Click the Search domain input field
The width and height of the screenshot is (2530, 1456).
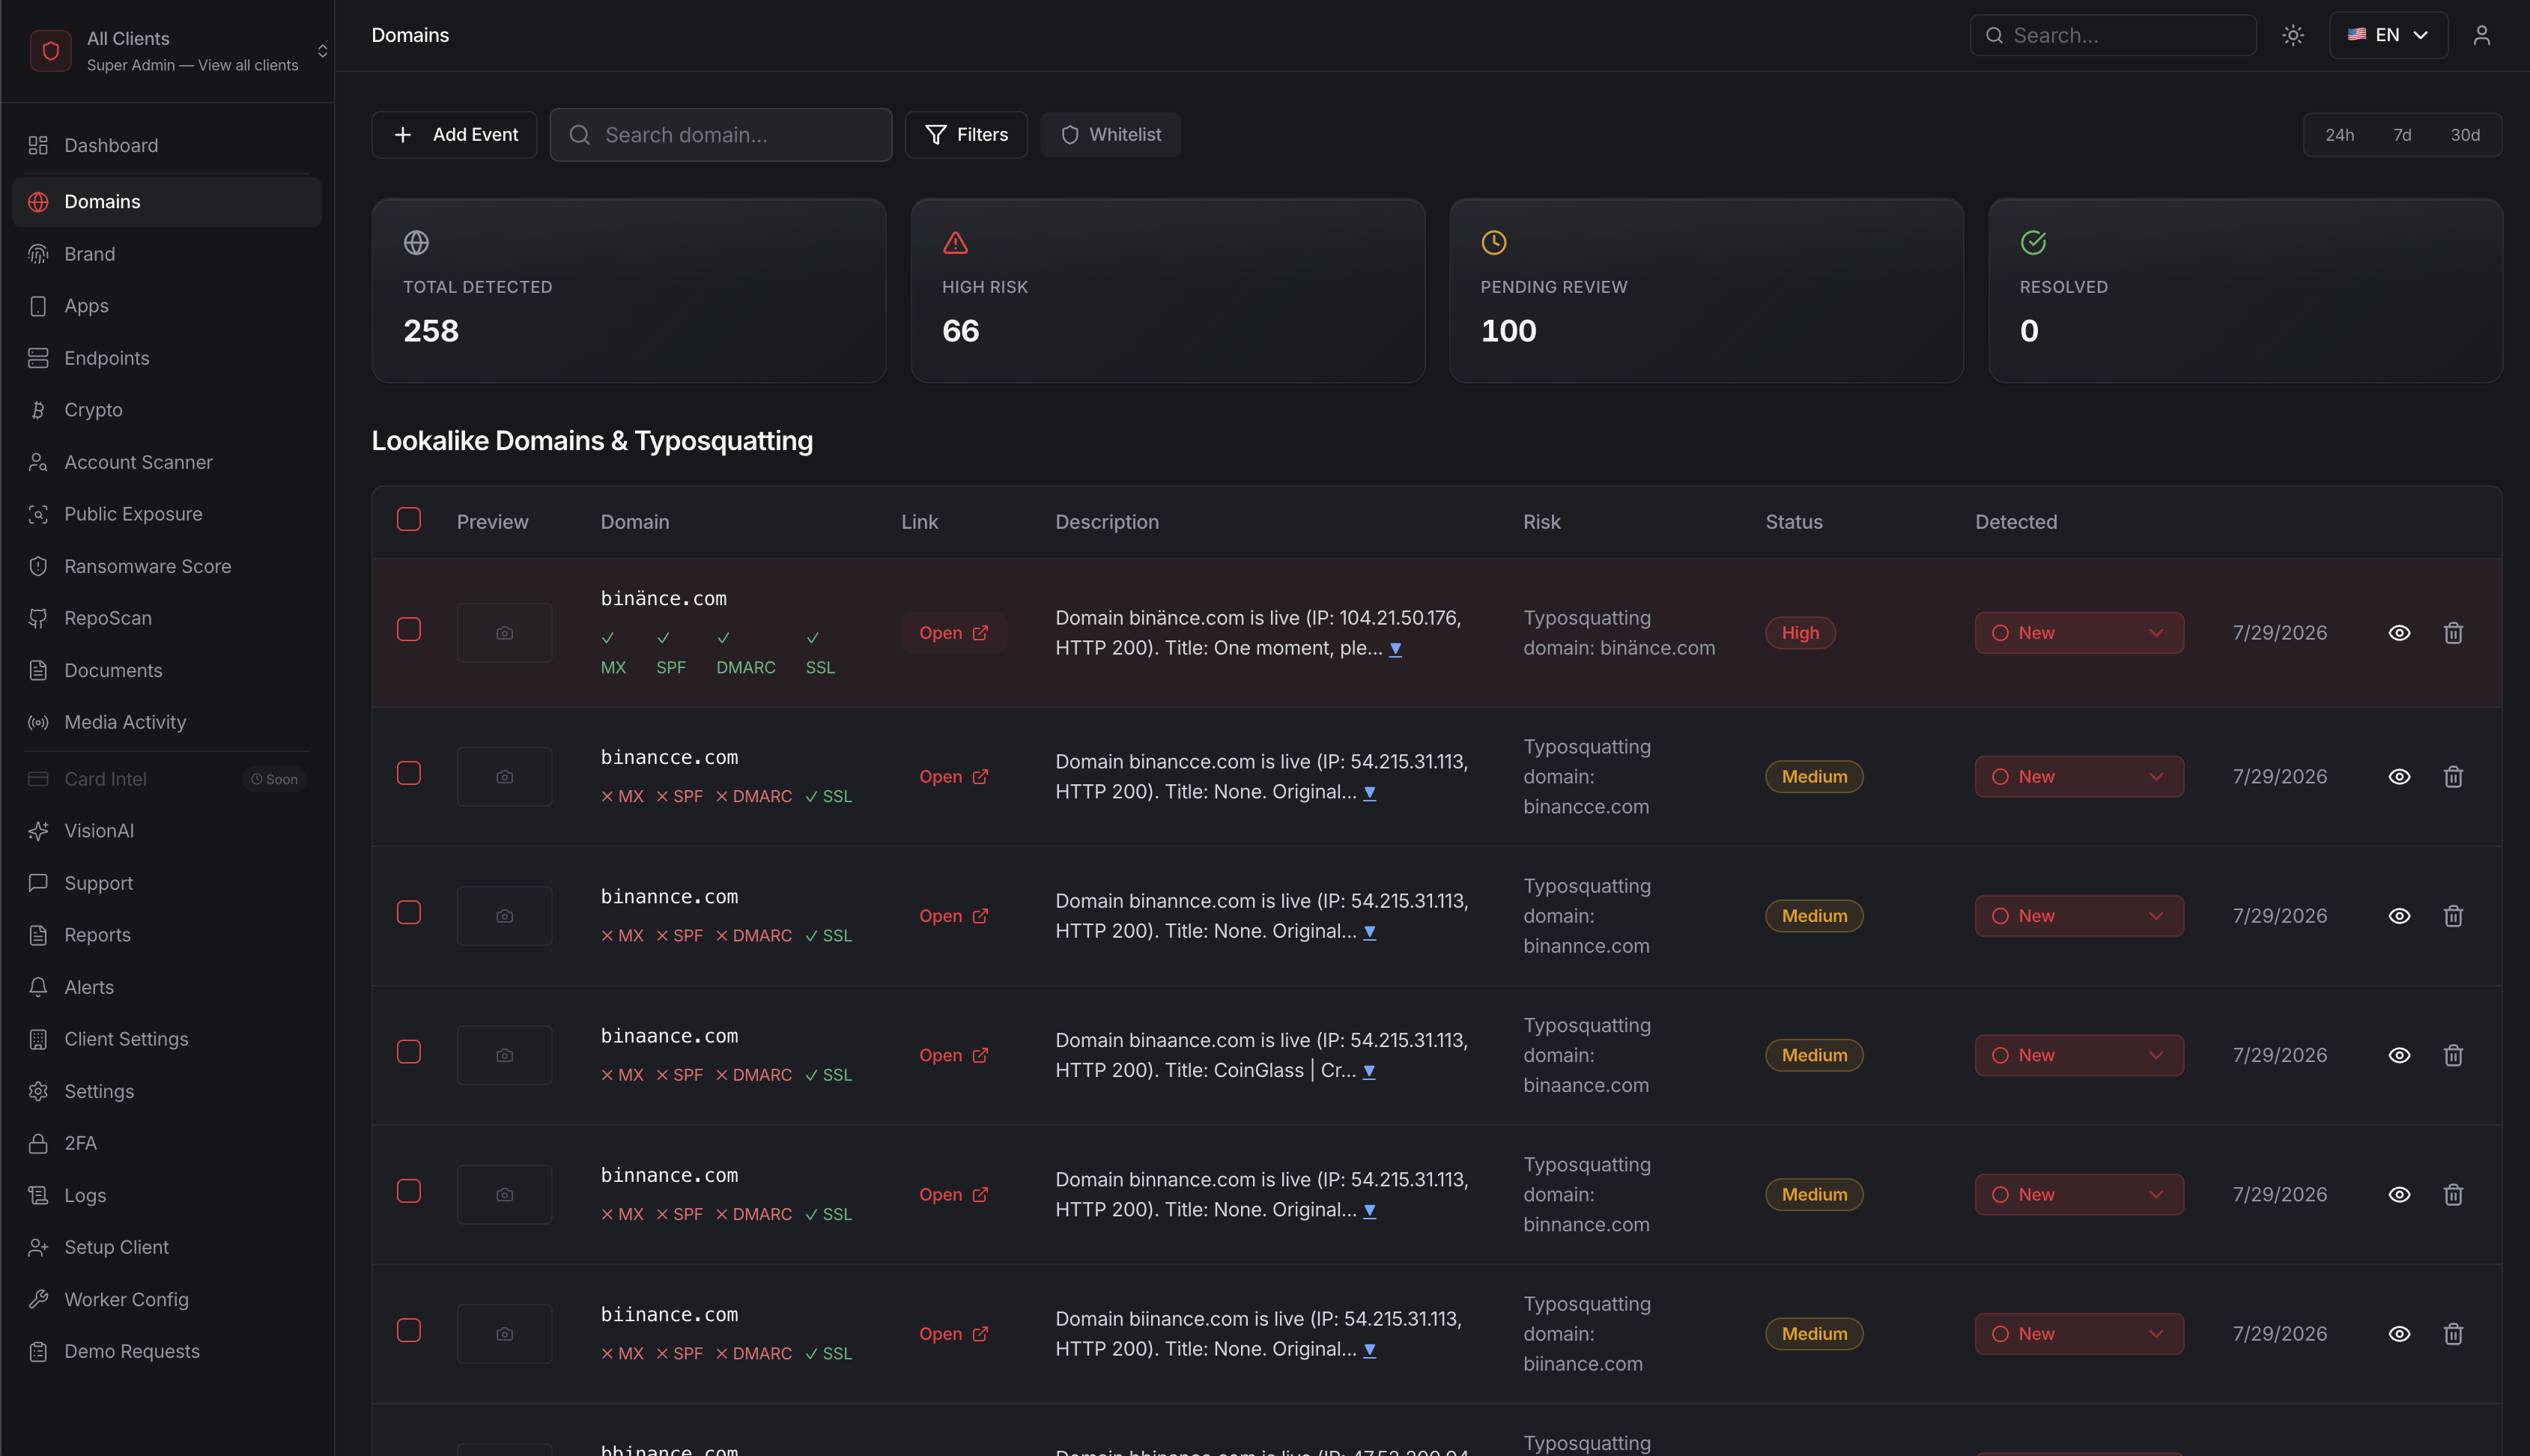pyautogui.click(x=721, y=135)
